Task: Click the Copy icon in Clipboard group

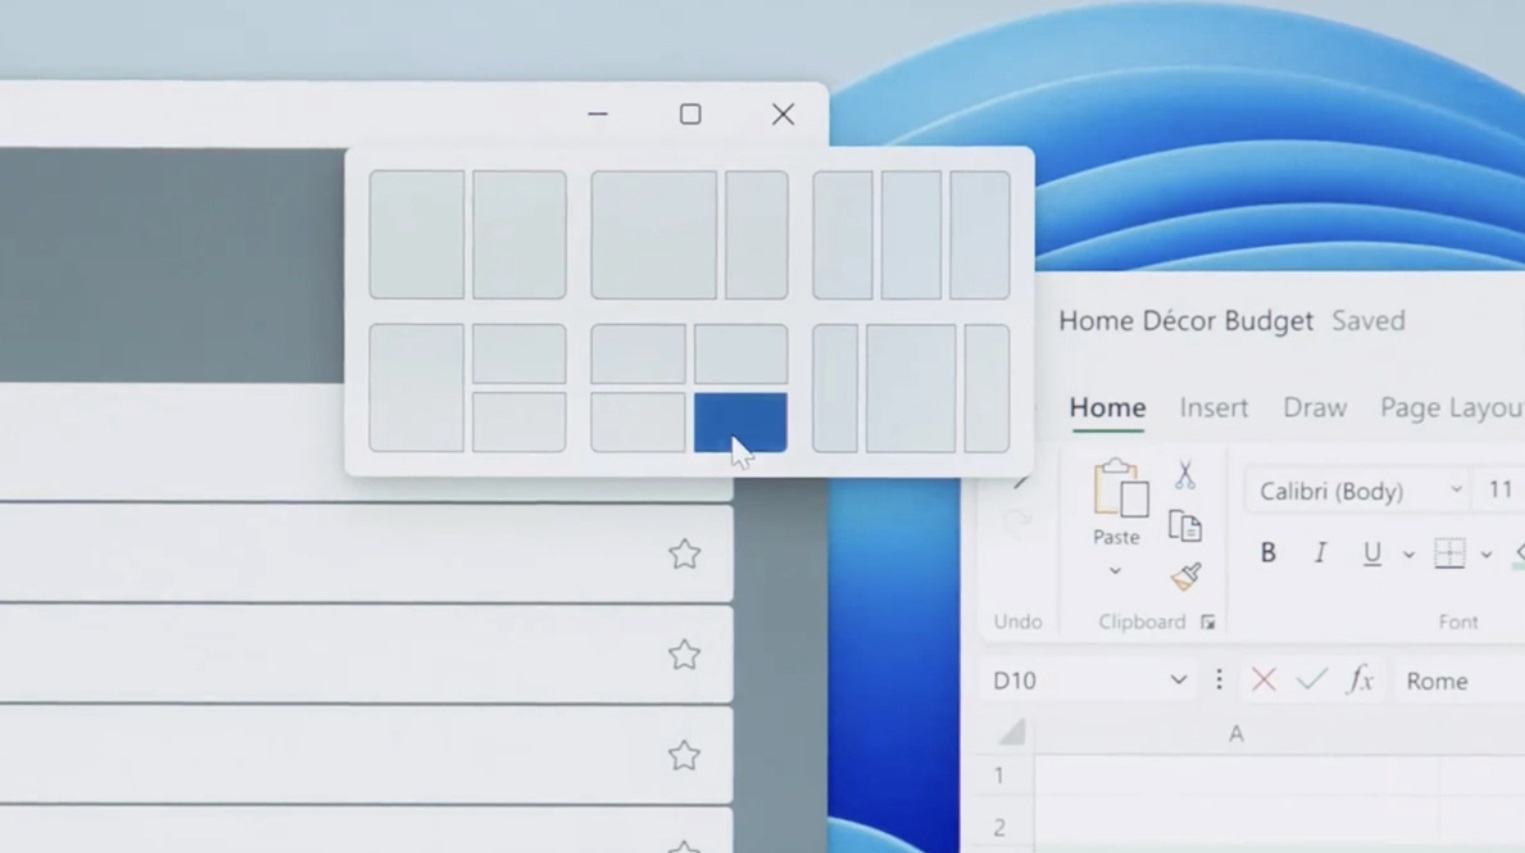Action: (x=1185, y=526)
